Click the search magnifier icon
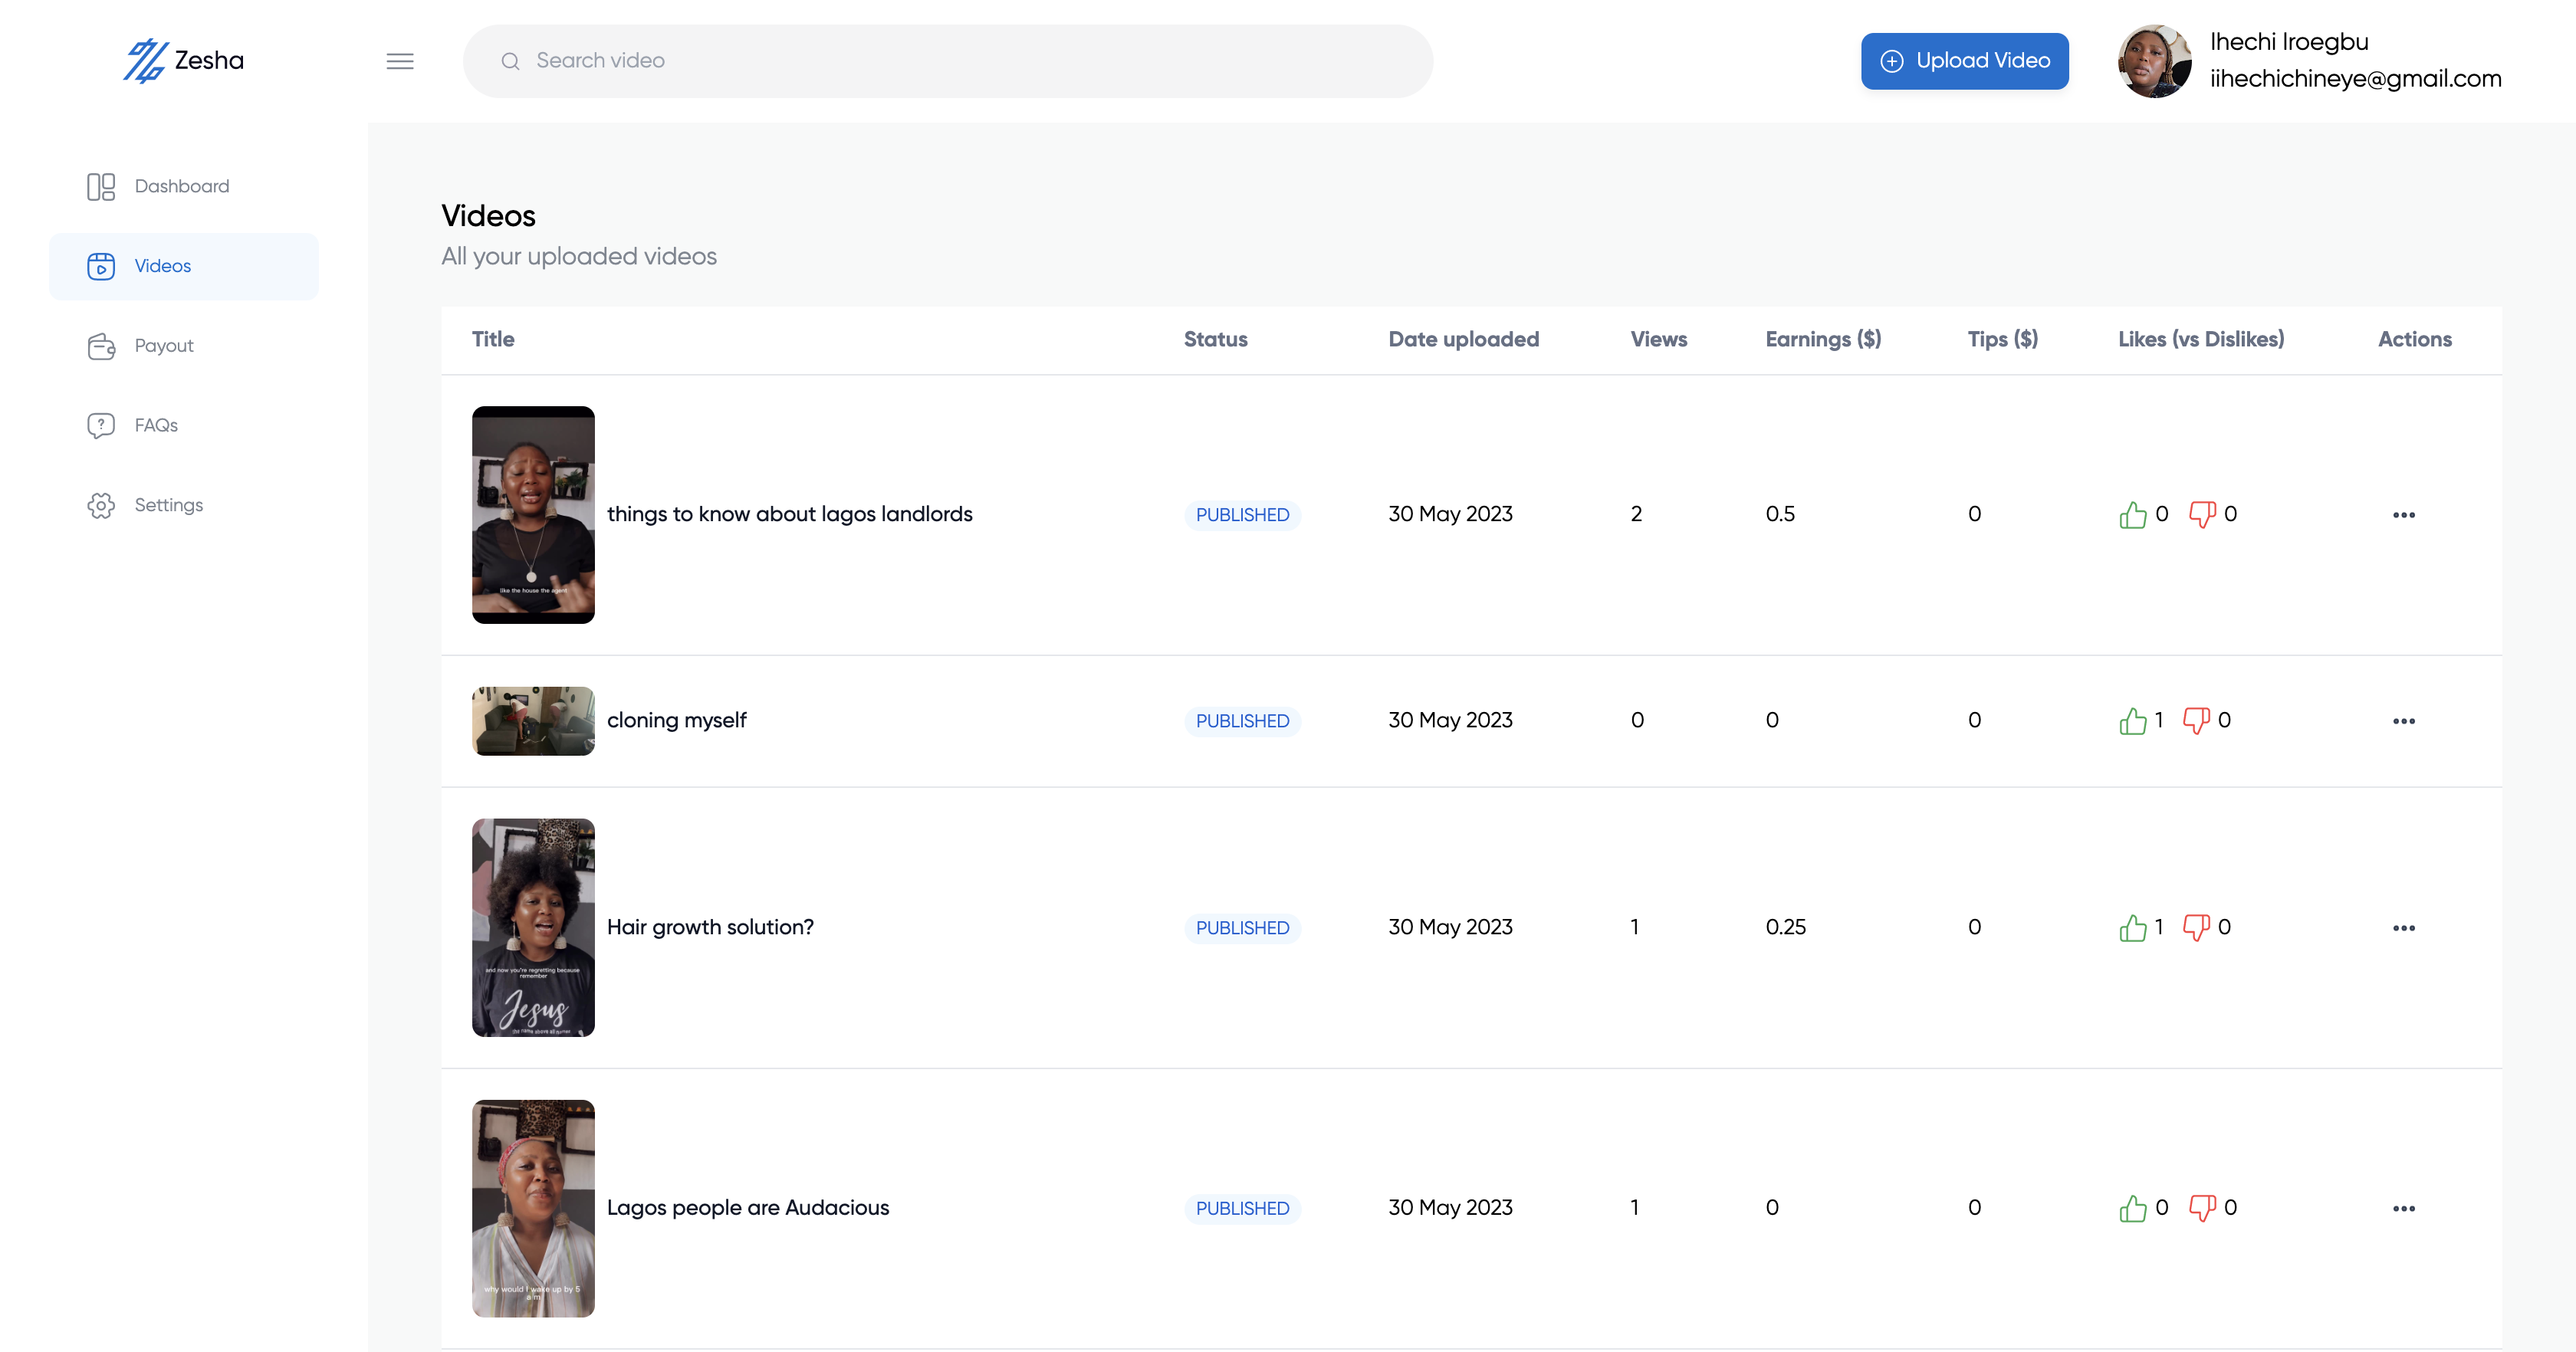Screen dimensions: 2576x1352 [x=511, y=61]
